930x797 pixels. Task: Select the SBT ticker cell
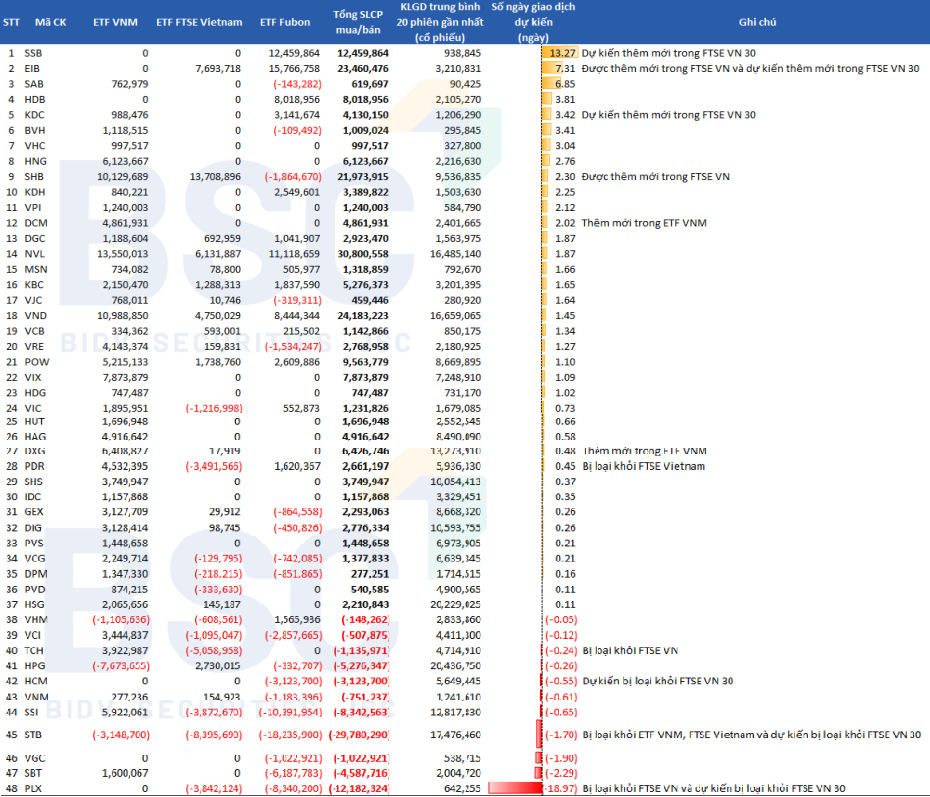pyautogui.click(x=33, y=773)
